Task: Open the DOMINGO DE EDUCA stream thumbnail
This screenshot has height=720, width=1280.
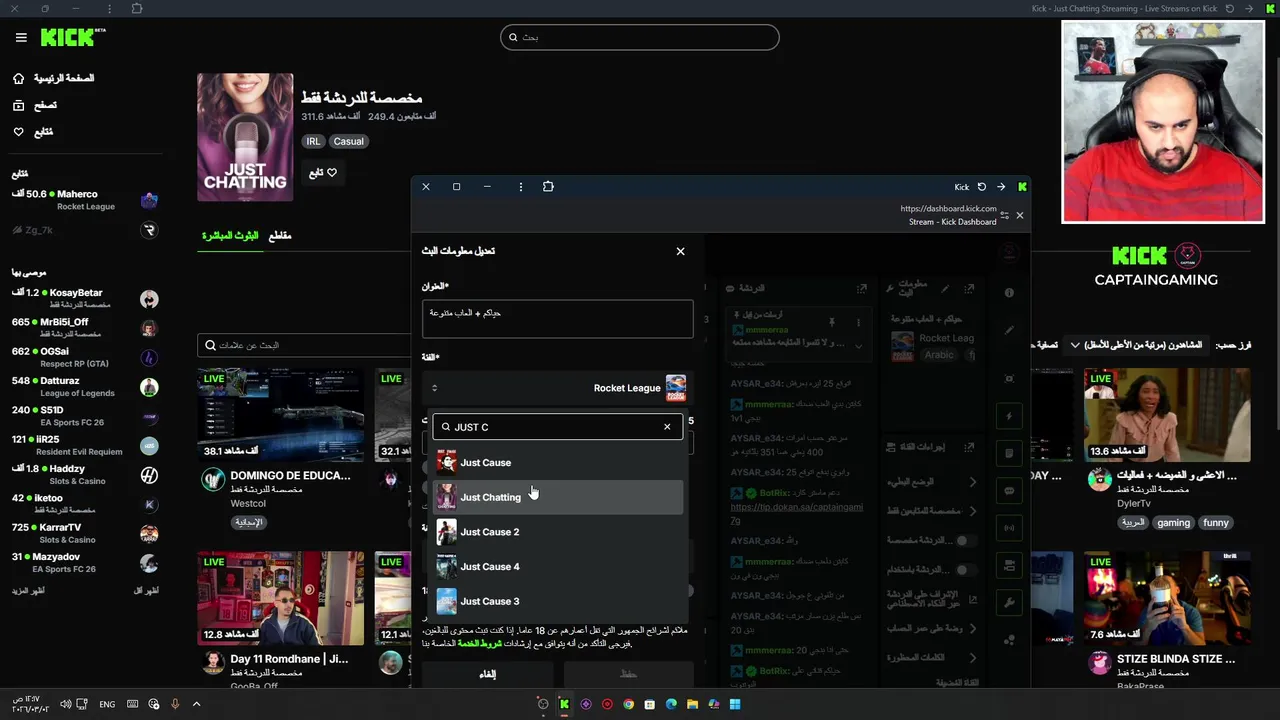Action: coord(281,414)
